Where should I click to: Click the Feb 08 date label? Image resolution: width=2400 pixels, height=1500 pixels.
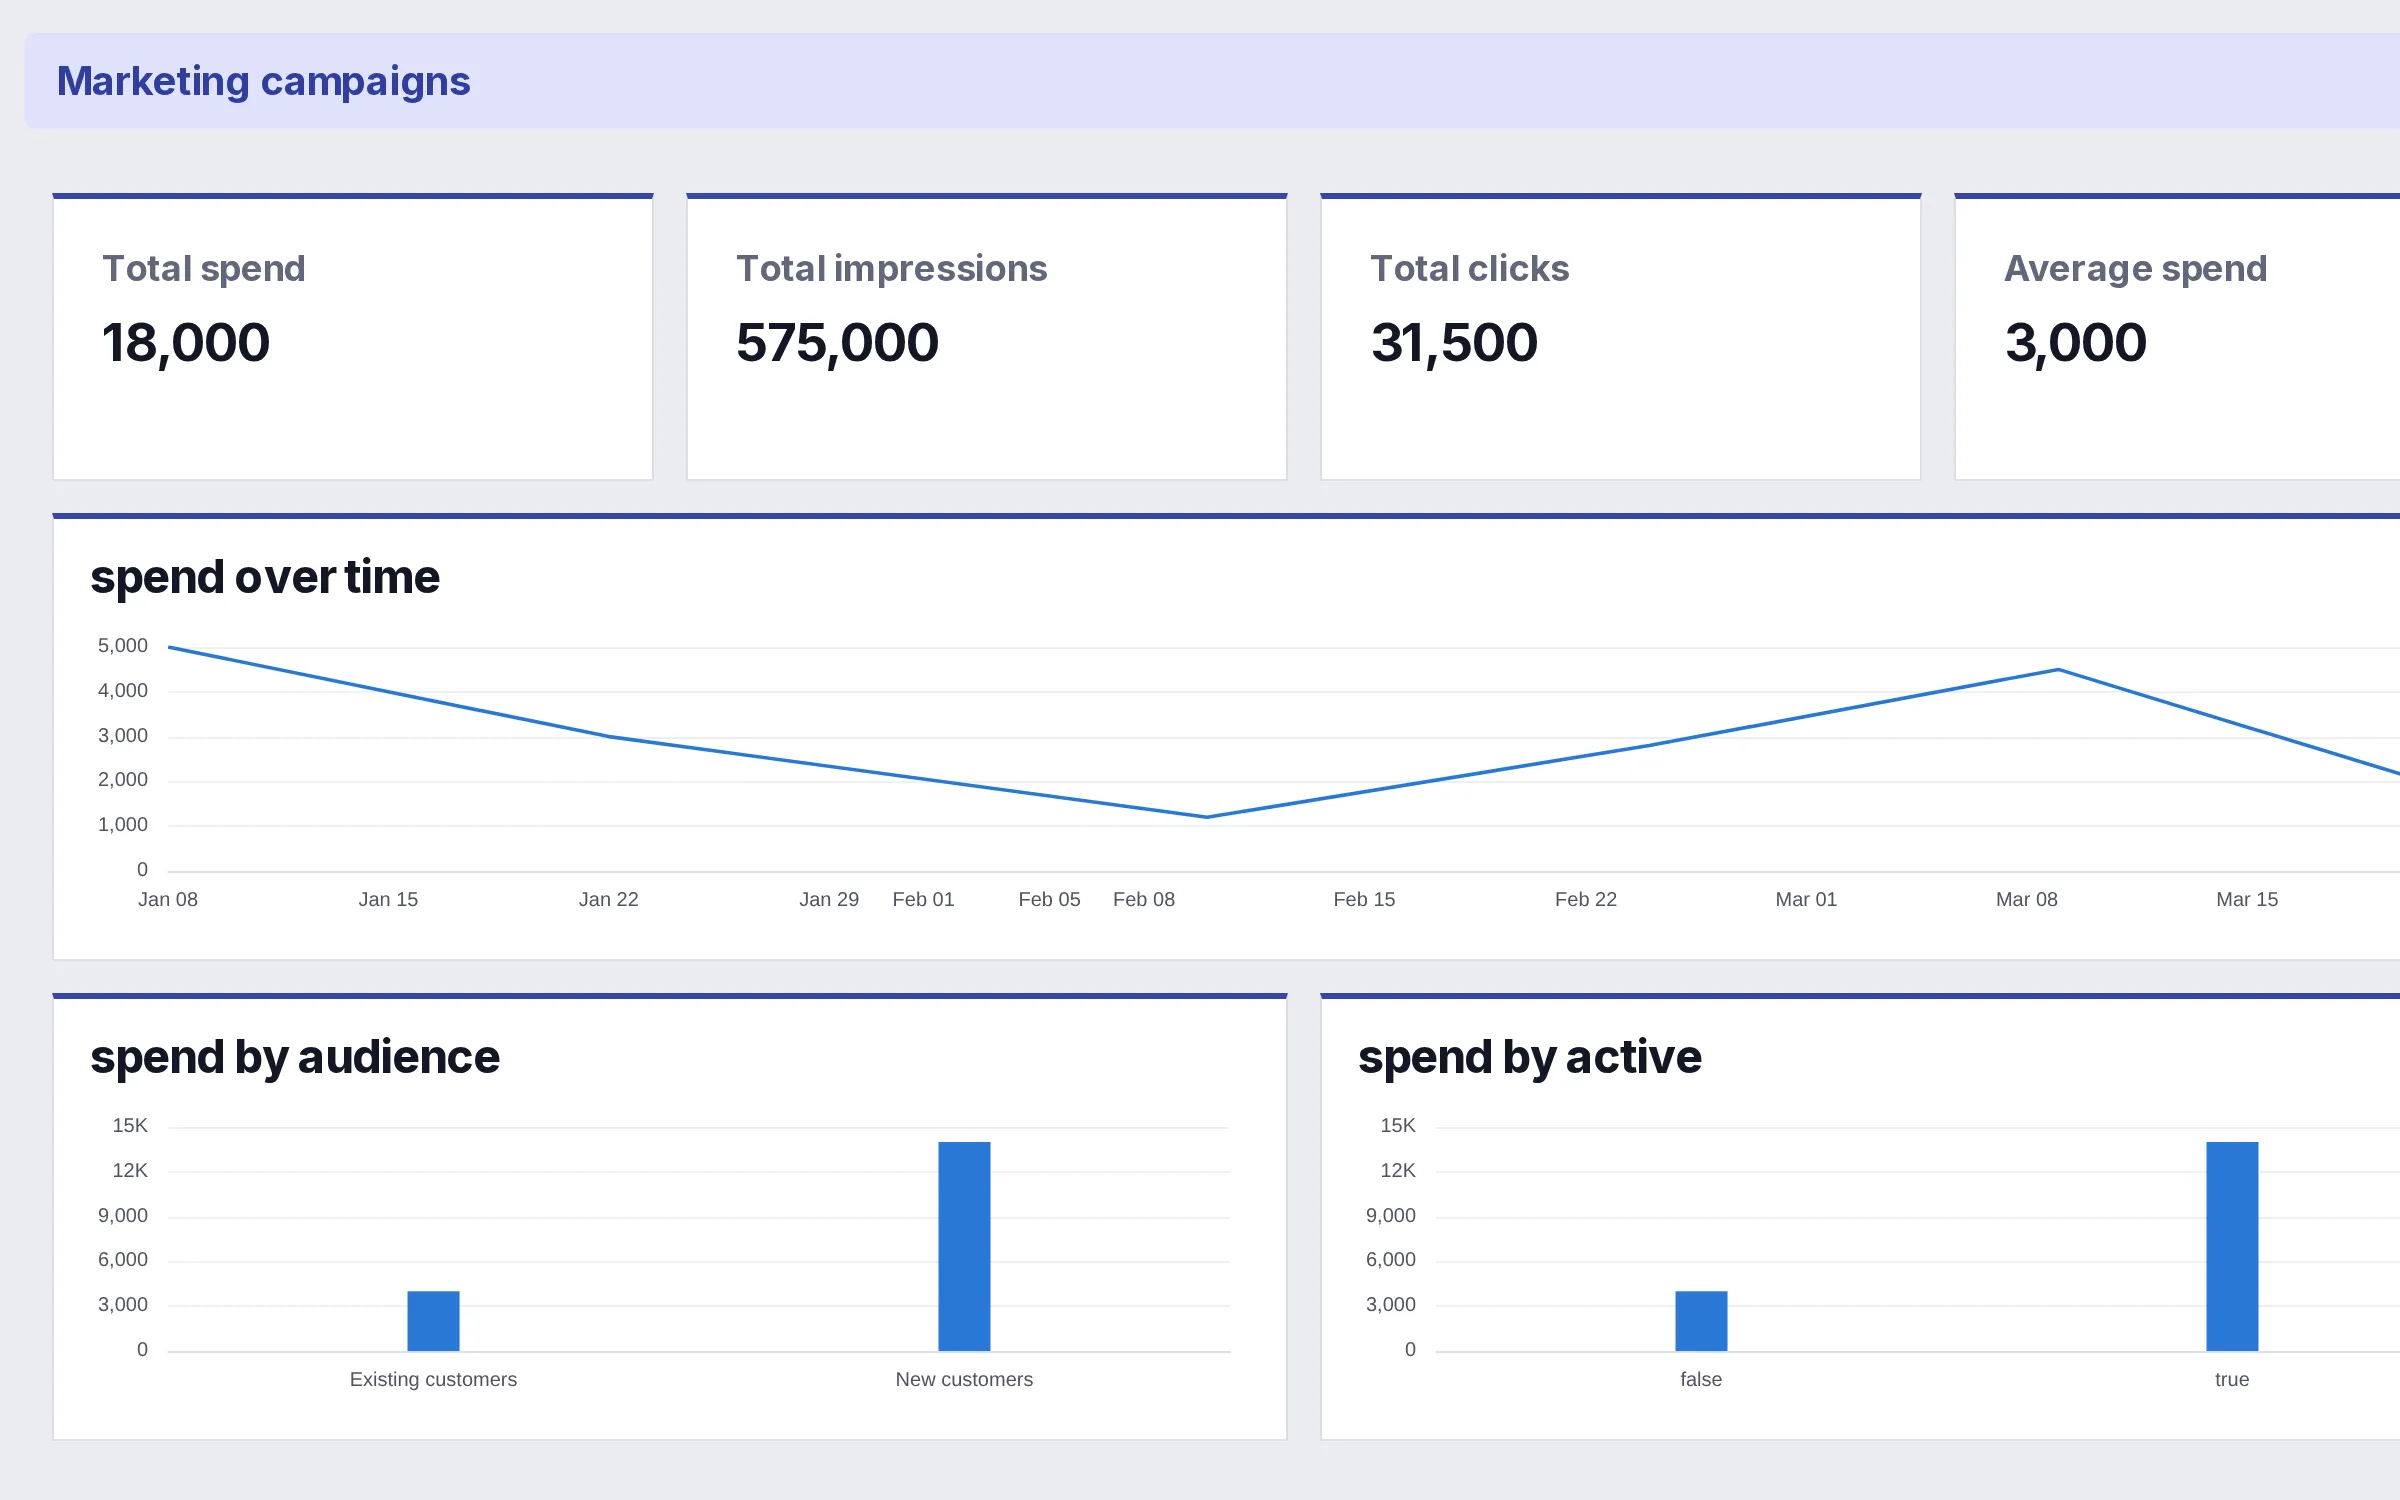(x=1144, y=899)
